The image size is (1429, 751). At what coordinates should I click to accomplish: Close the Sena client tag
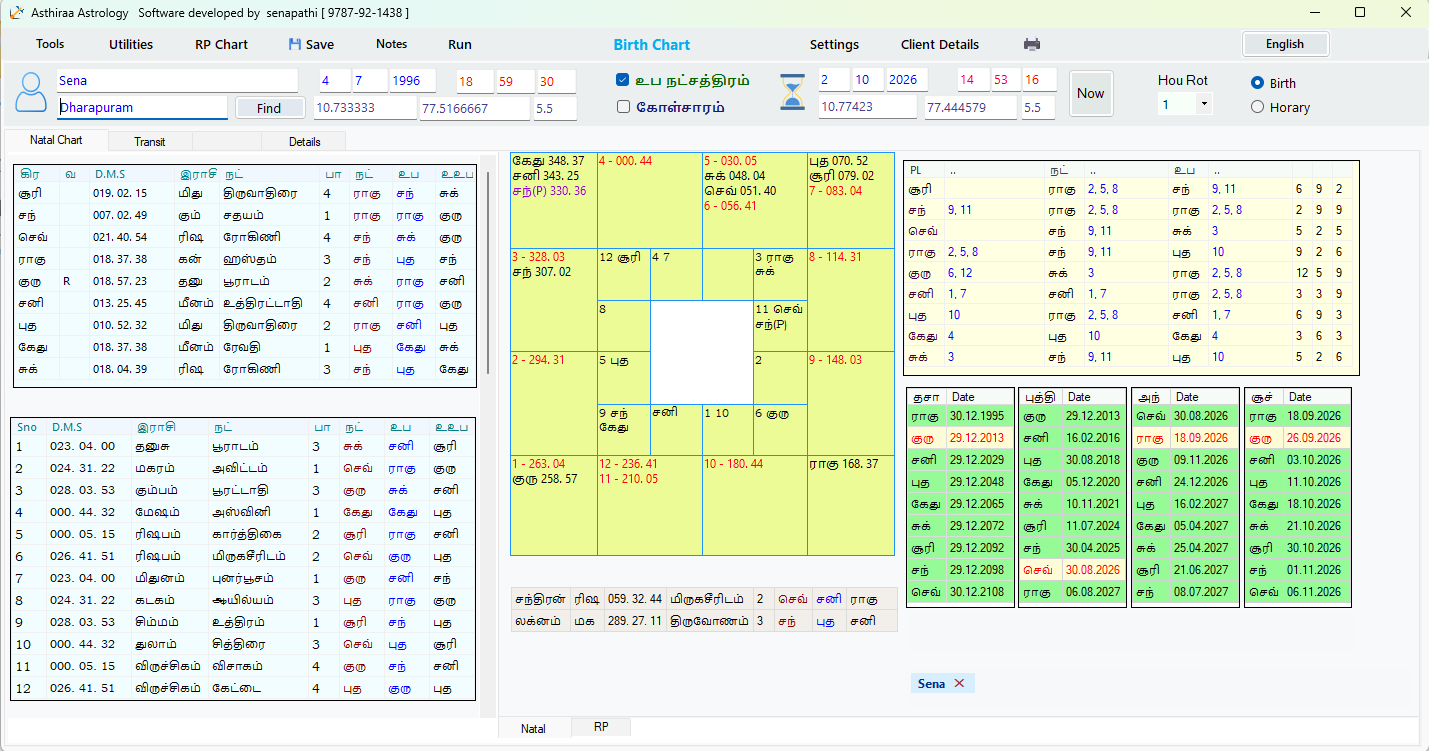coord(959,683)
